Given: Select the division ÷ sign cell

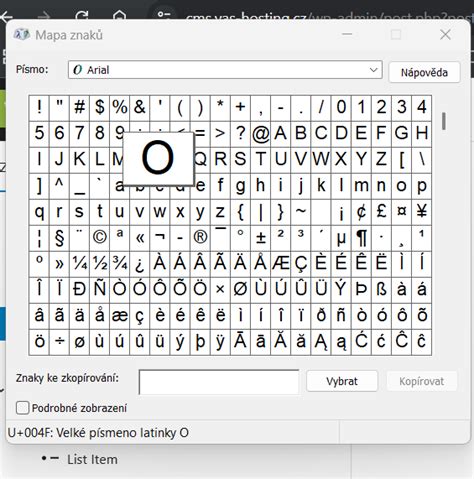Looking at the screenshot, I should pyautogui.click(x=59, y=342).
